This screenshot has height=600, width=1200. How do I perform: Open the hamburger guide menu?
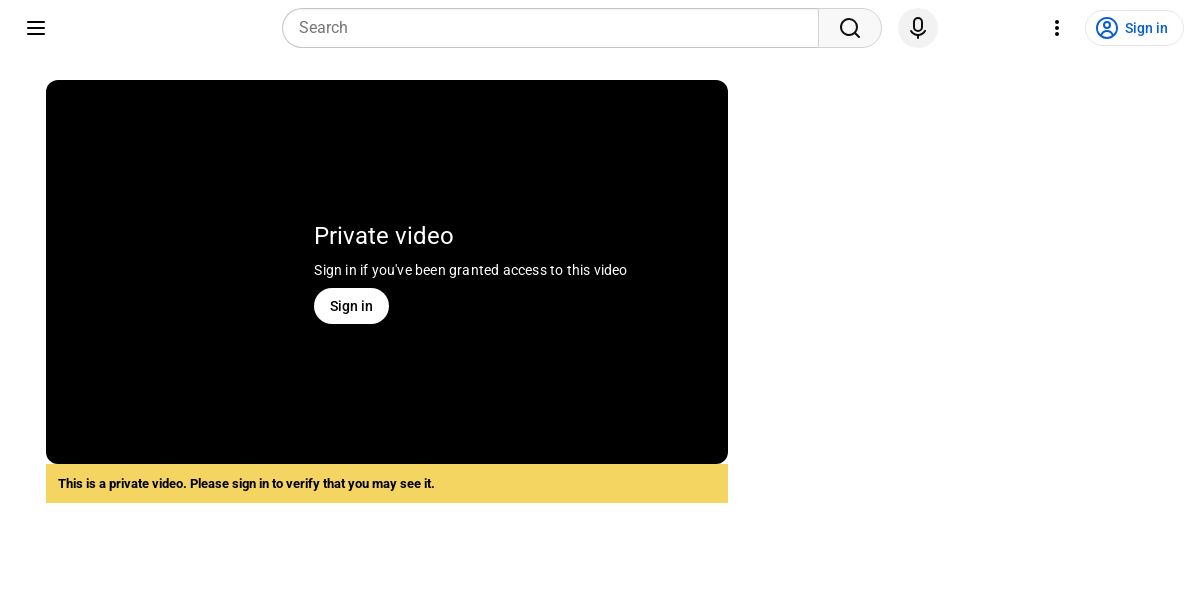[x=36, y=28]
